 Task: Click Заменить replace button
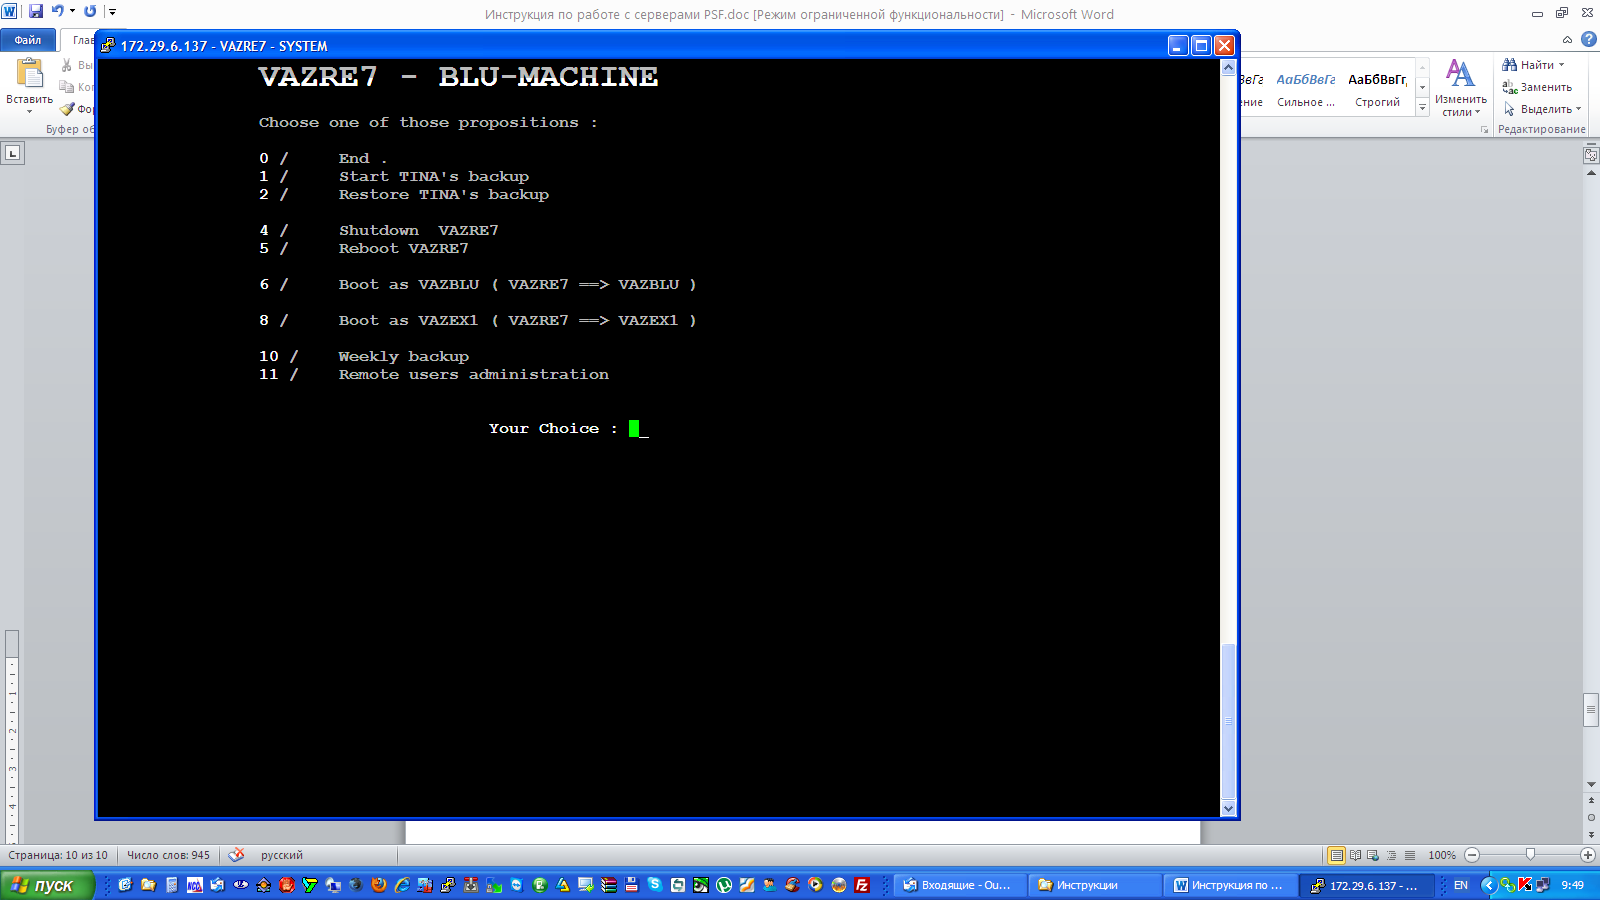[1537, 87]
